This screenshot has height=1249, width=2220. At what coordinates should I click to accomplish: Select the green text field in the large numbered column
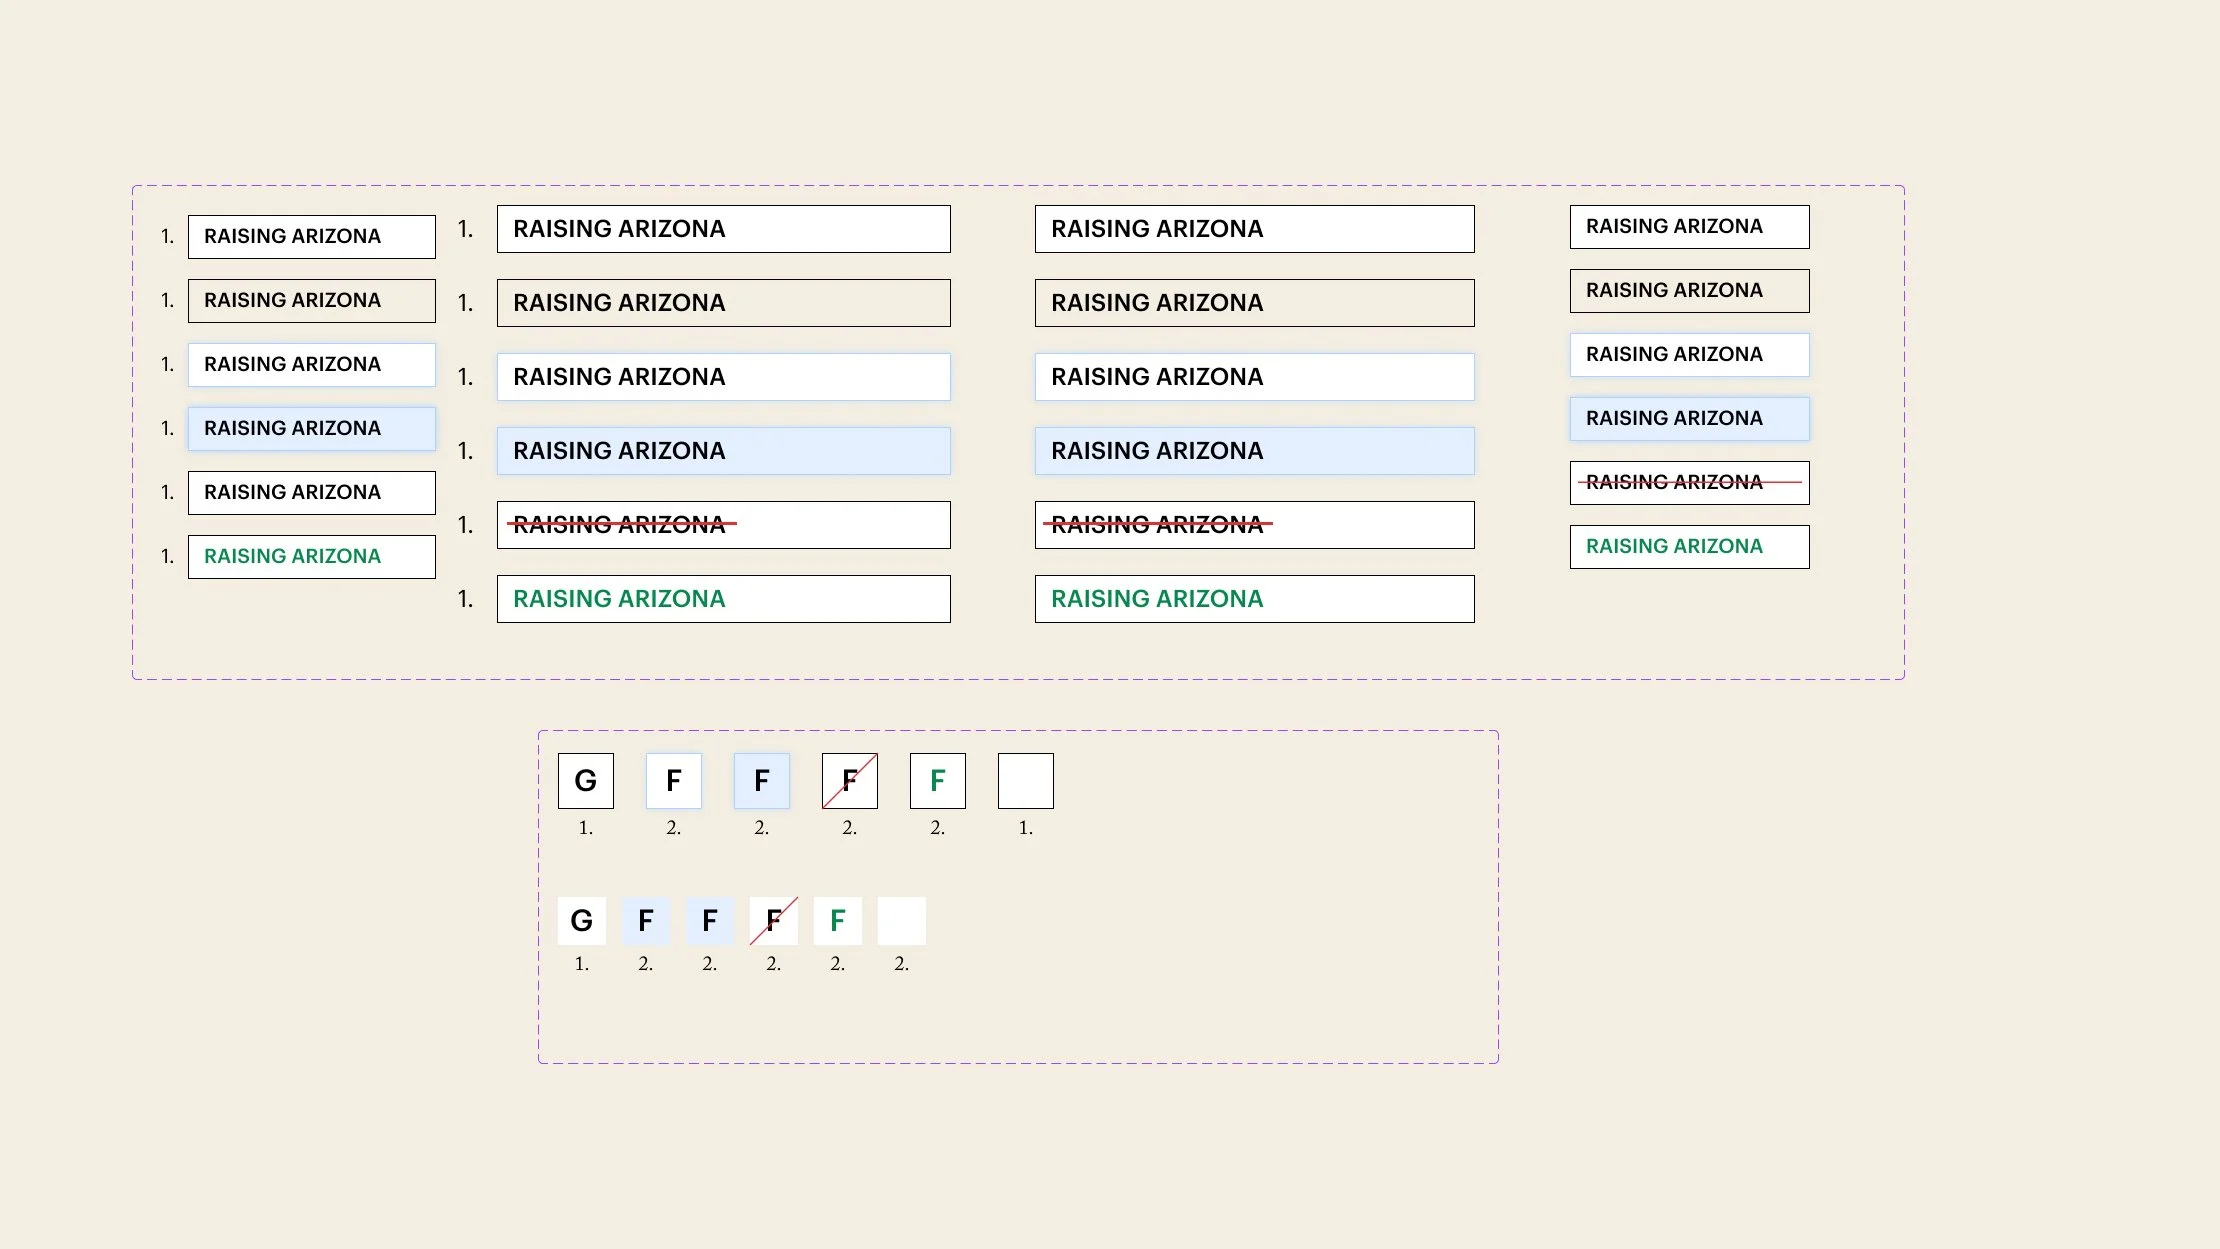(723, 599)
